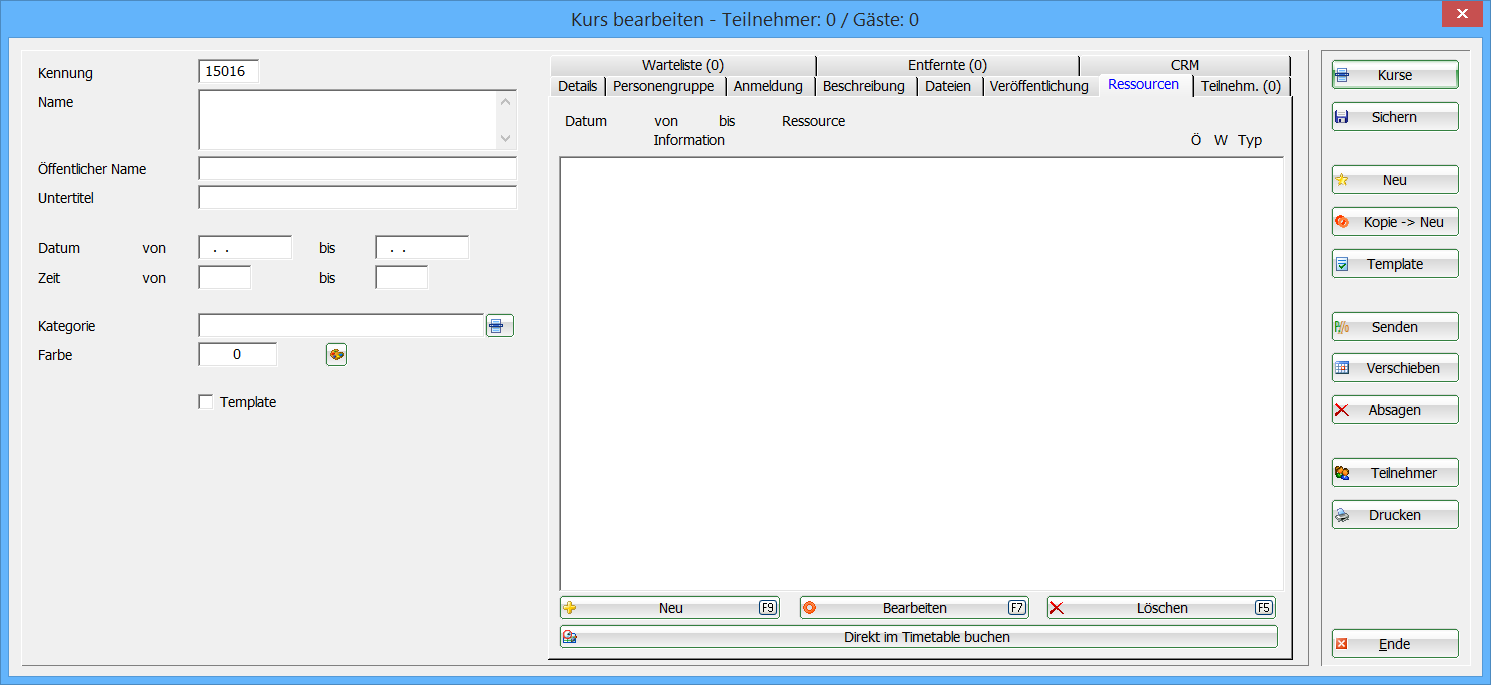The image size is (1491, 685).
Task: Click Verschieben to reschedule the course
Action: (1394, 368)
